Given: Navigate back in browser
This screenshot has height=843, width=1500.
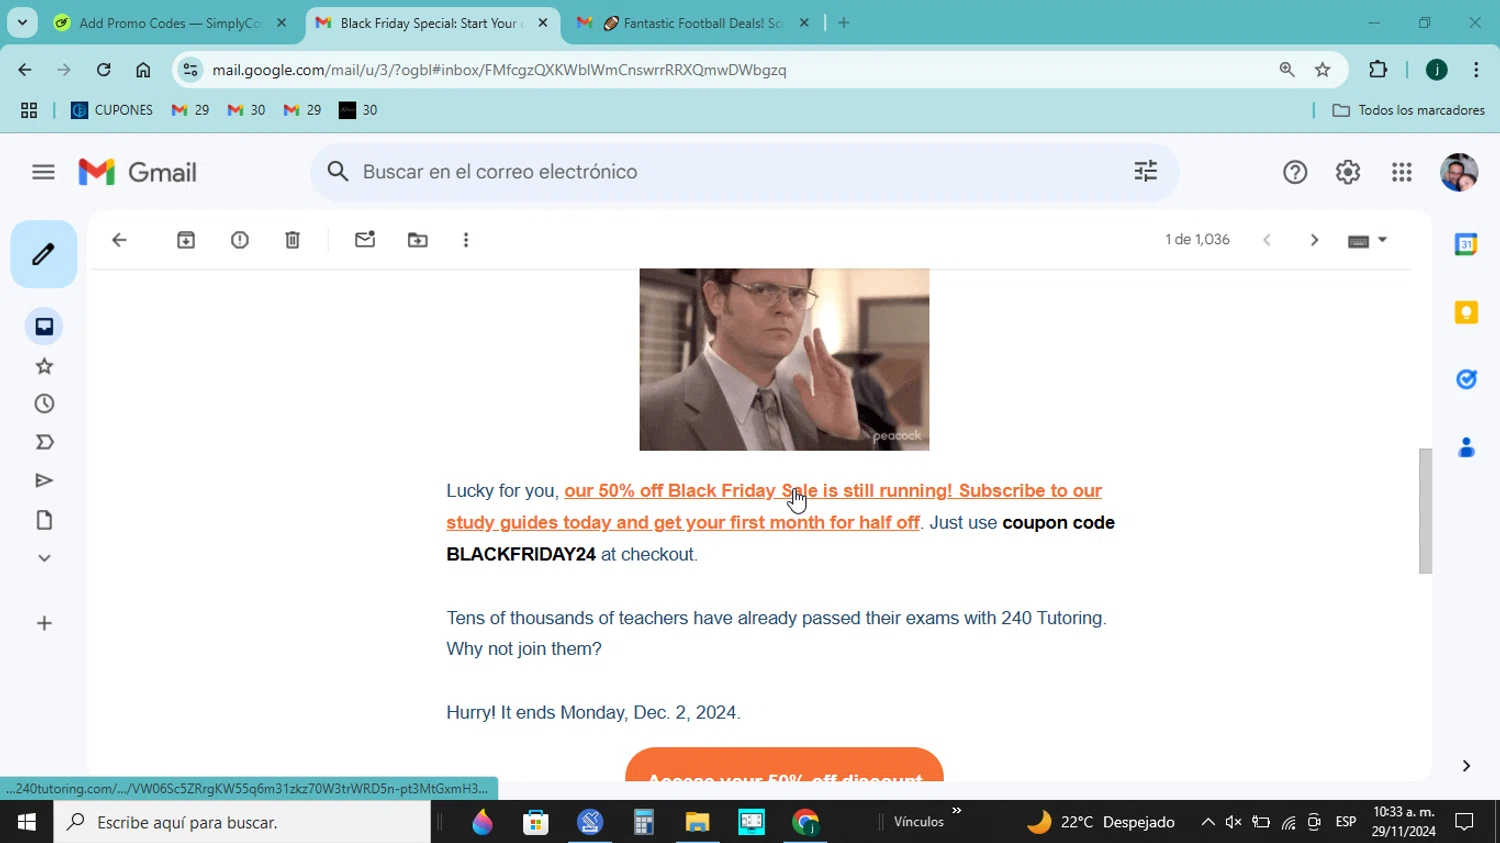Looking at the screenshot, I should click(25, 70).
